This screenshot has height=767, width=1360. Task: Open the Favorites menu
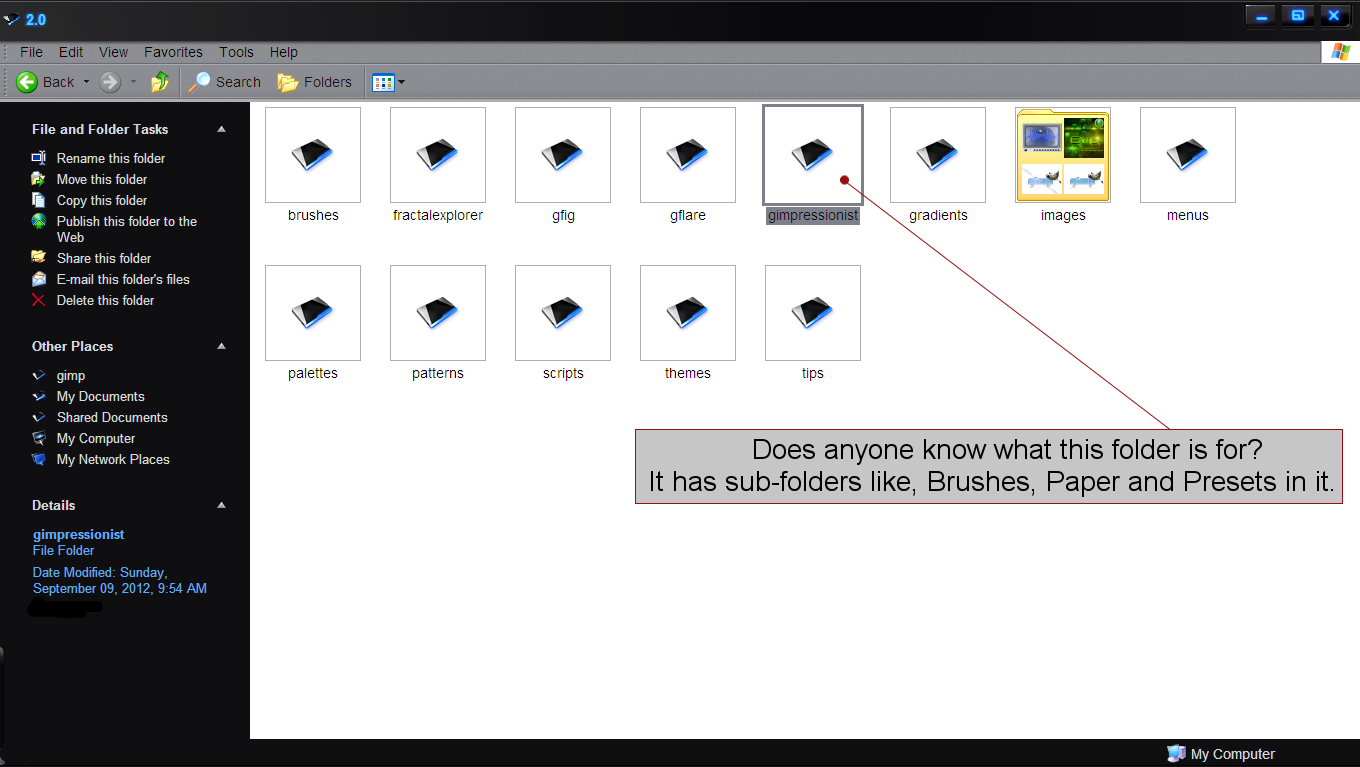click(173, 52)
